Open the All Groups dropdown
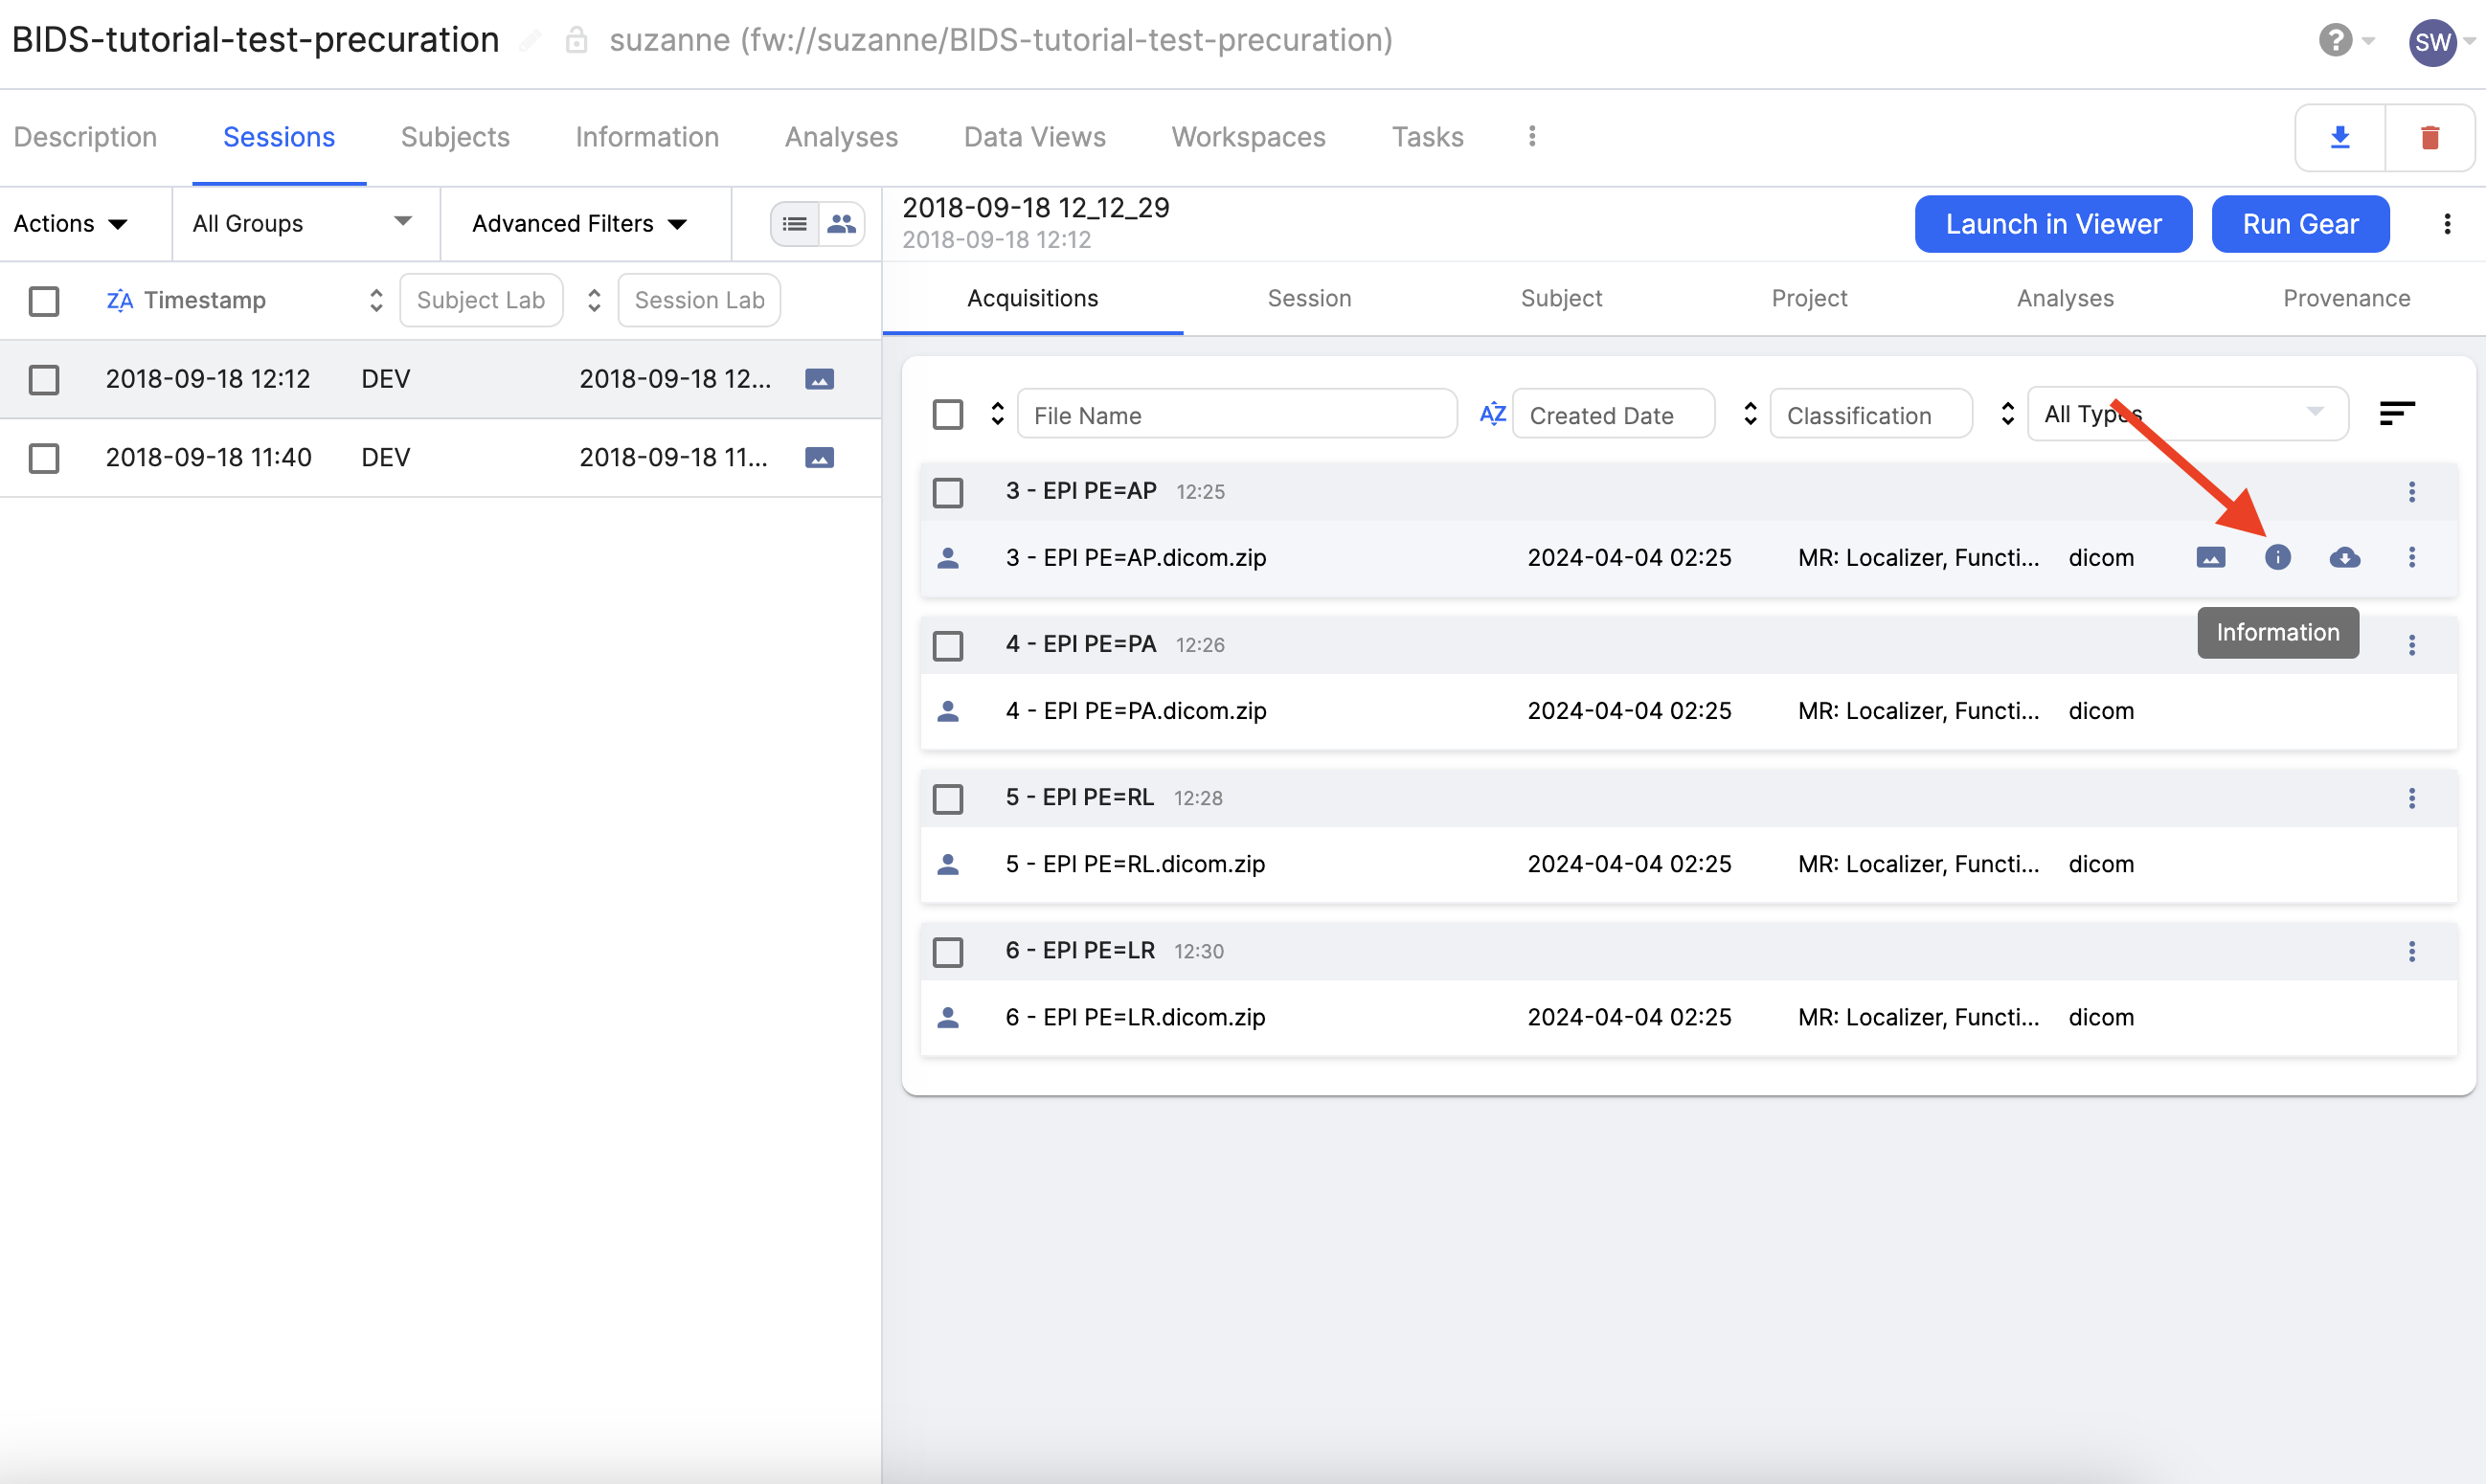 coord(303,223)
